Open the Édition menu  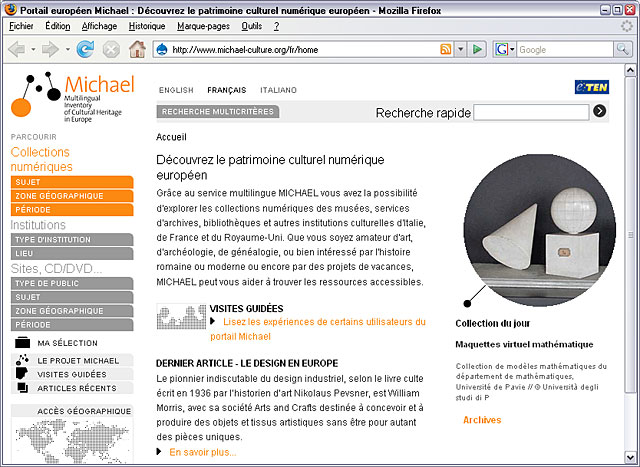pyautogui.click(x=58, y=26)
